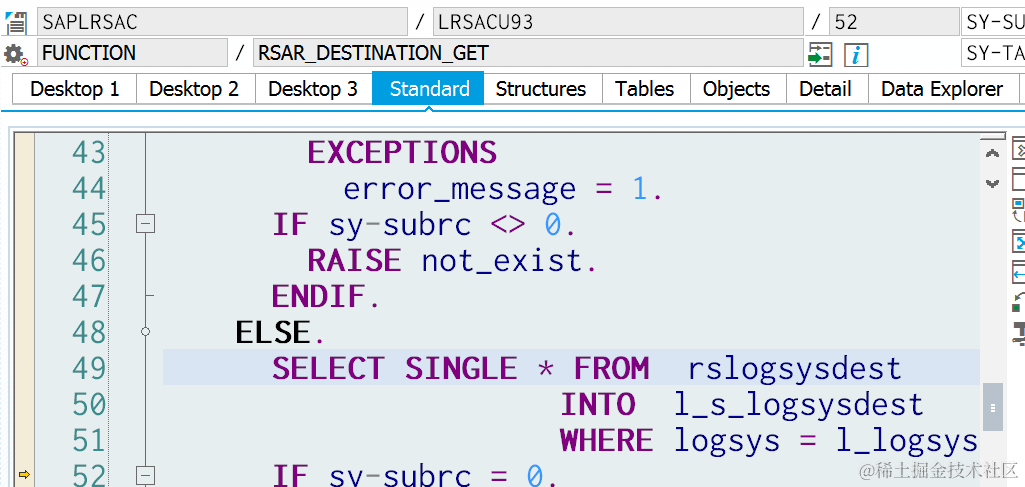Image resolution: width=1025 pixels, height=487 pixels.
Task: Click not_exist on line 46
Action: 501,261
